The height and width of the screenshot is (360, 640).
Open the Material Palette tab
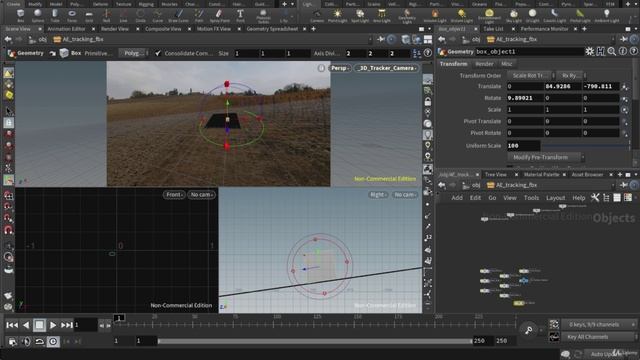541,174
